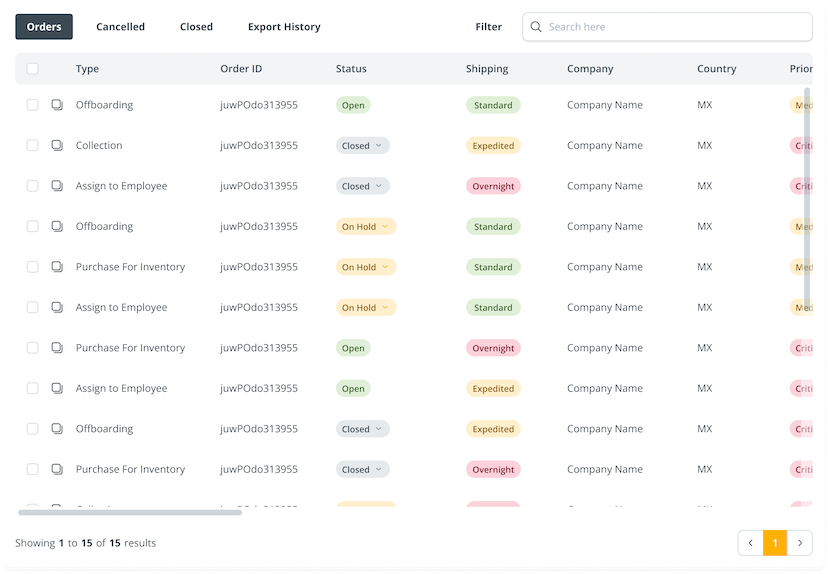Click the magnifier icon in search box
Image resolution: width=828 pixels, height=574 pixels.
537,27
